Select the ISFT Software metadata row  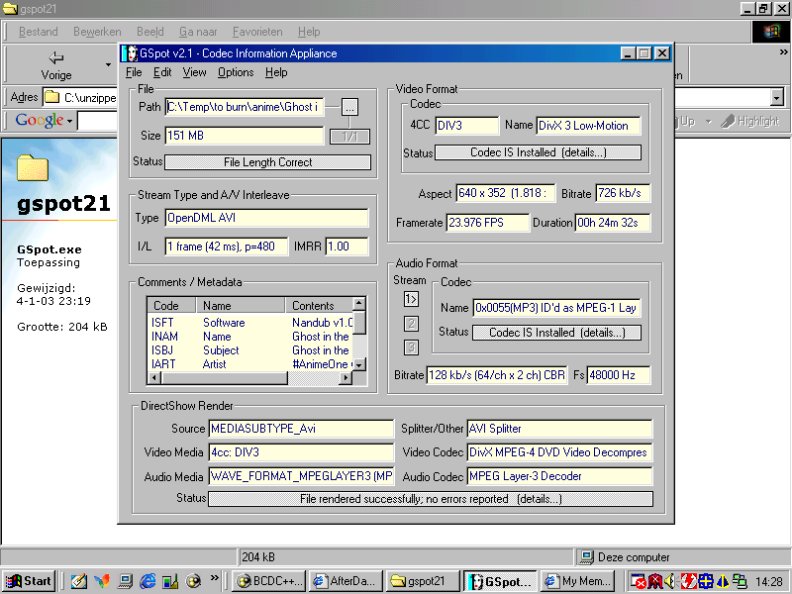250,322
